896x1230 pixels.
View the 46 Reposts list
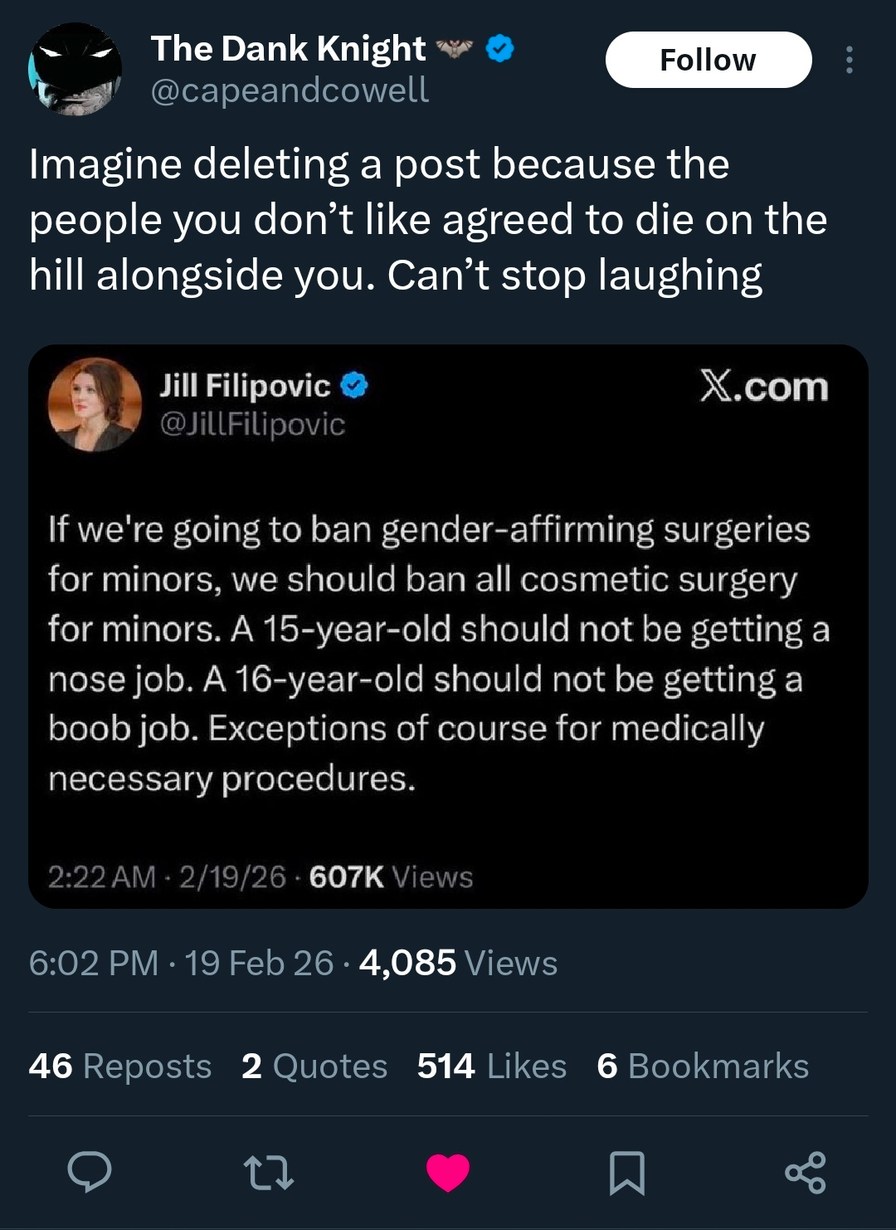119,1066
